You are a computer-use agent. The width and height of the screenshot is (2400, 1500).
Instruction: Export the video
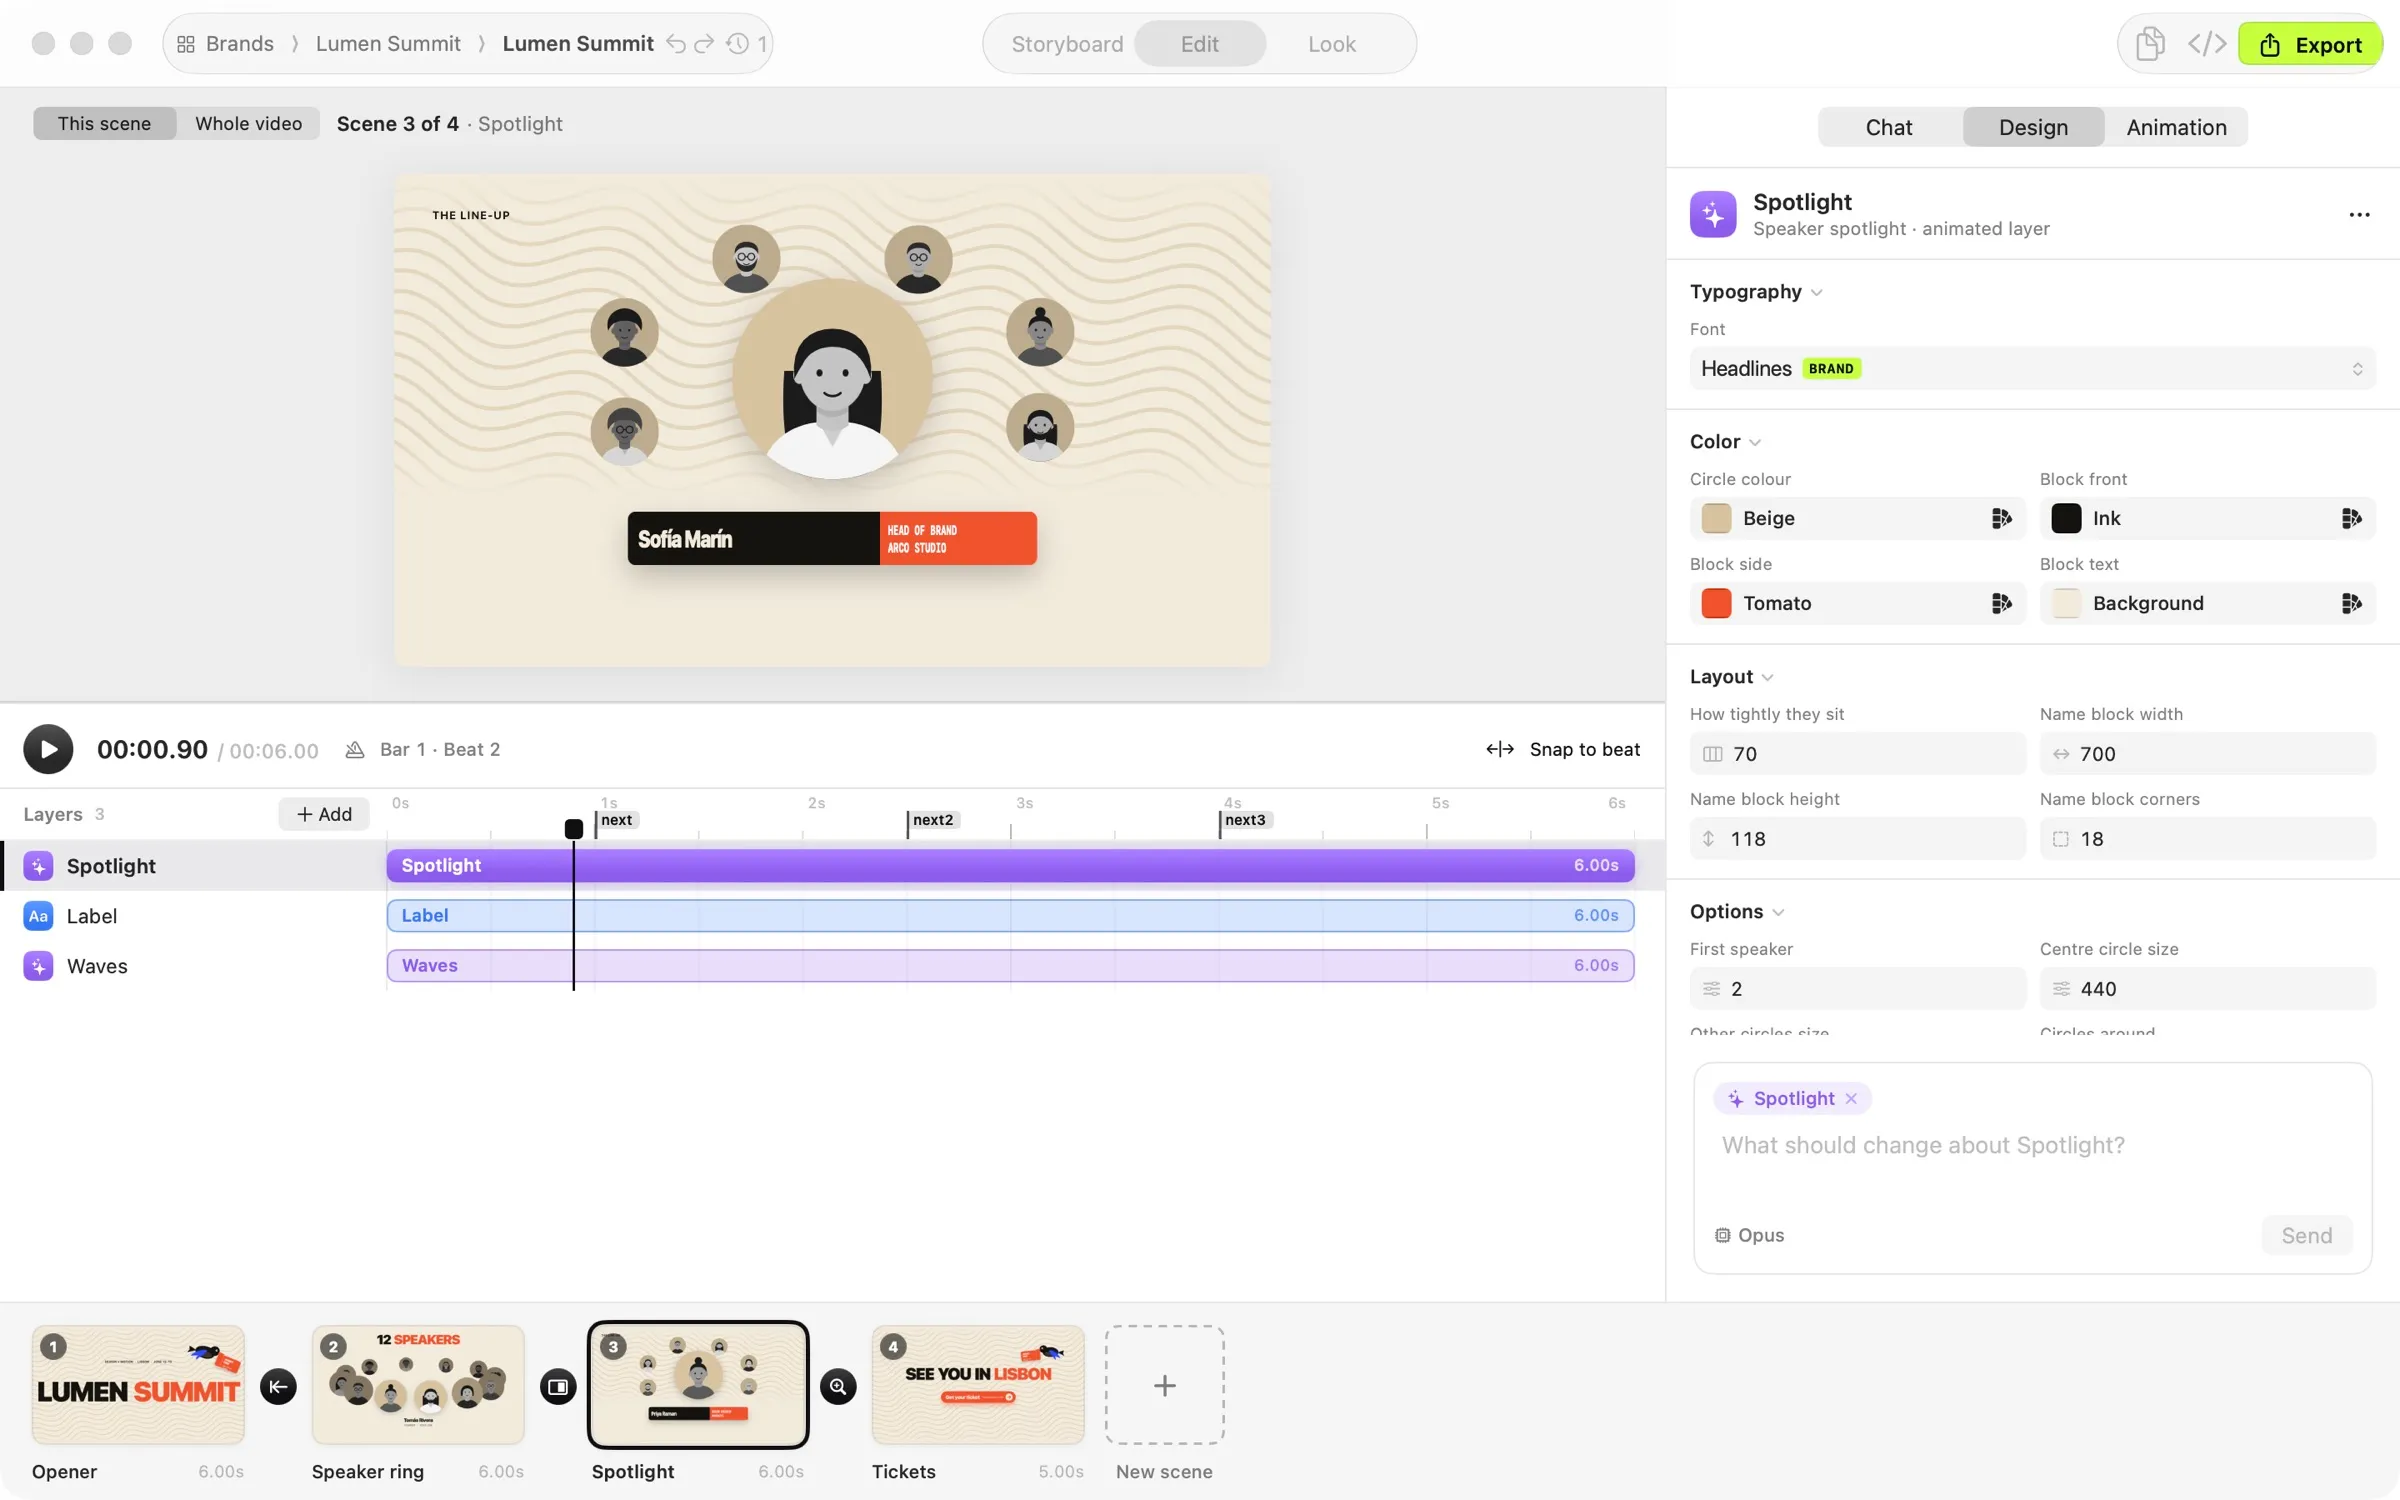coord(2310,44)
